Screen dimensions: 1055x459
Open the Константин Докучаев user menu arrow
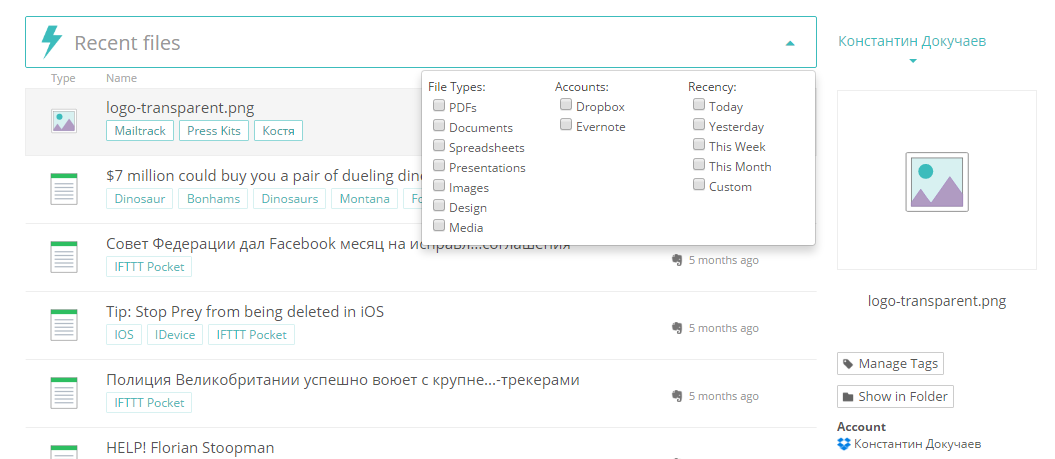tap(913, 61)
